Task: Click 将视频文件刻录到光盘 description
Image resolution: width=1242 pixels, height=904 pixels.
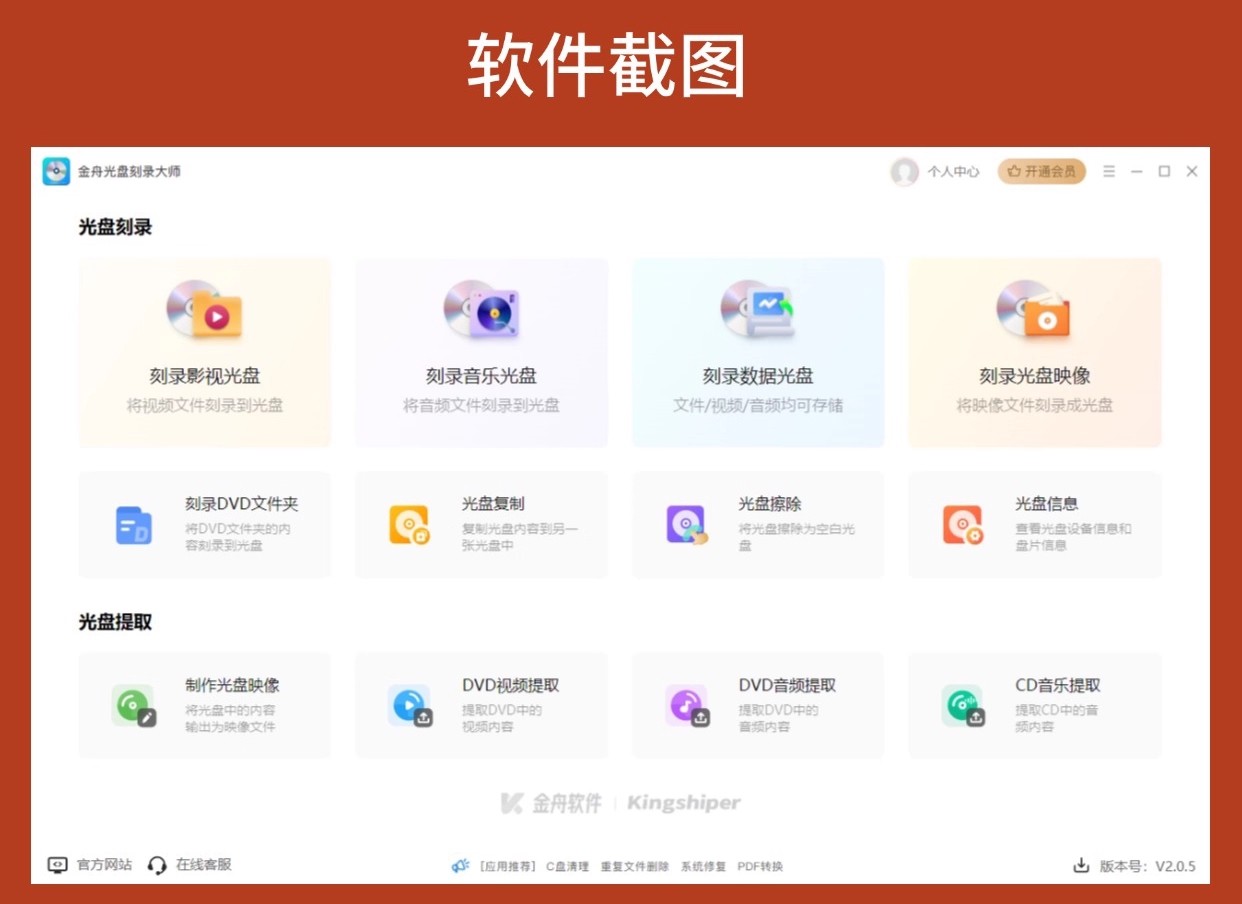Action: pos(205,405)
